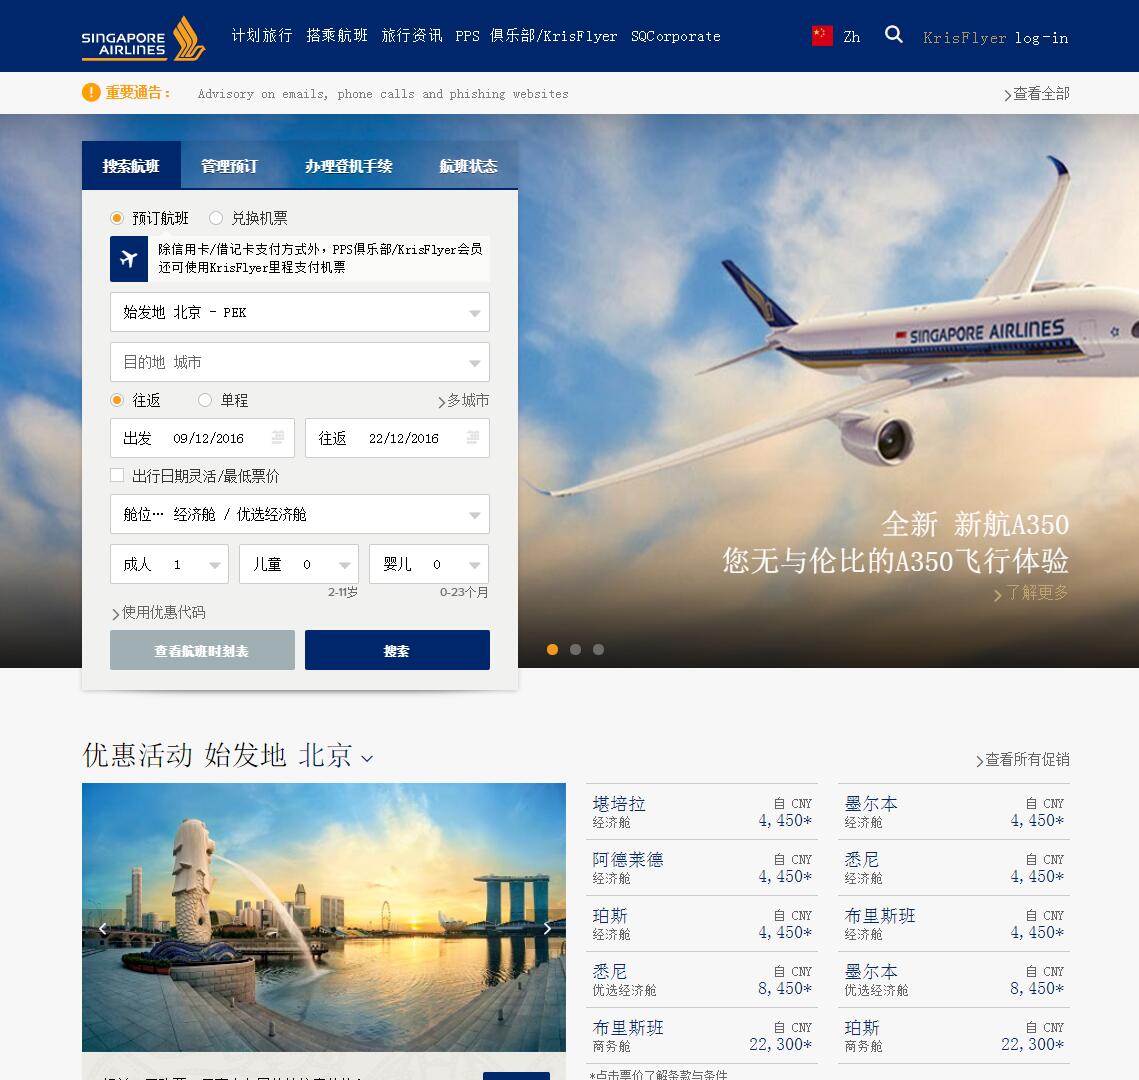Click the orange important notice alert icon
The height and width of the screenshot is (1080, 1139).
pos(91,92)
